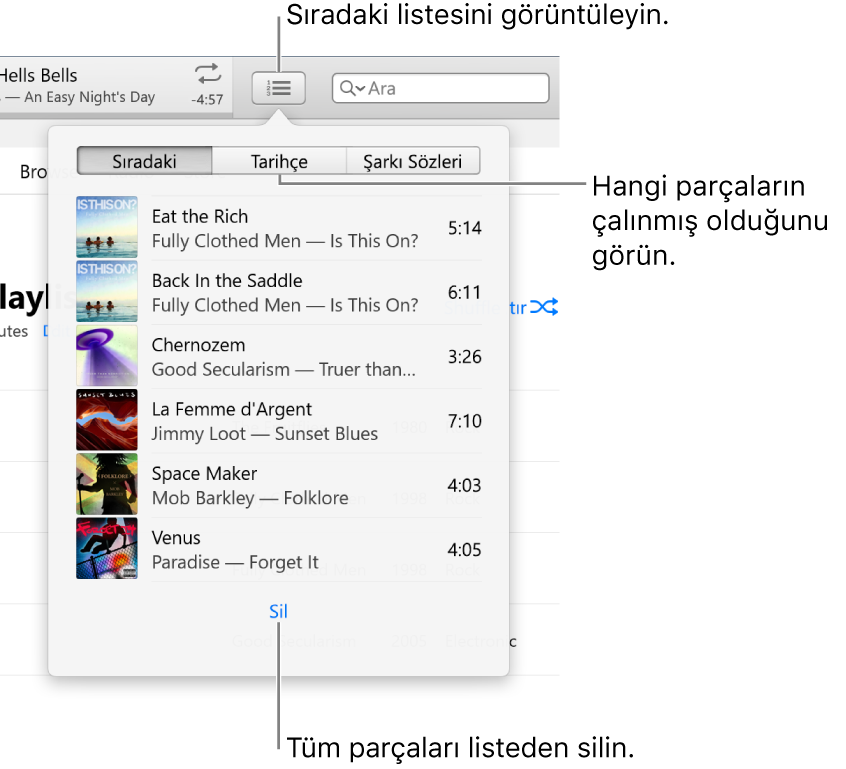846x769 pixels.
Task: Select the Back In the Saddle album artwork
Action: coord(107,291)
